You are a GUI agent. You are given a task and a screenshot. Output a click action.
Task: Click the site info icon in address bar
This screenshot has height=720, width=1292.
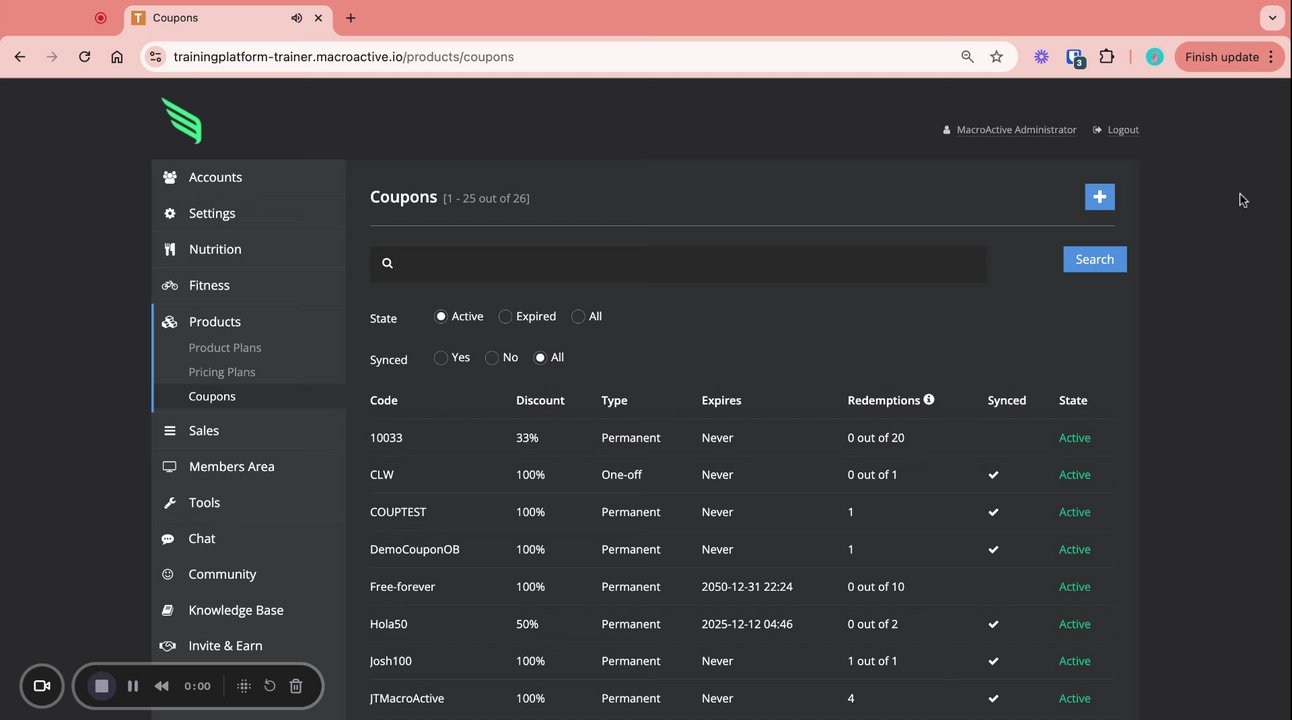tap(155, 57)
